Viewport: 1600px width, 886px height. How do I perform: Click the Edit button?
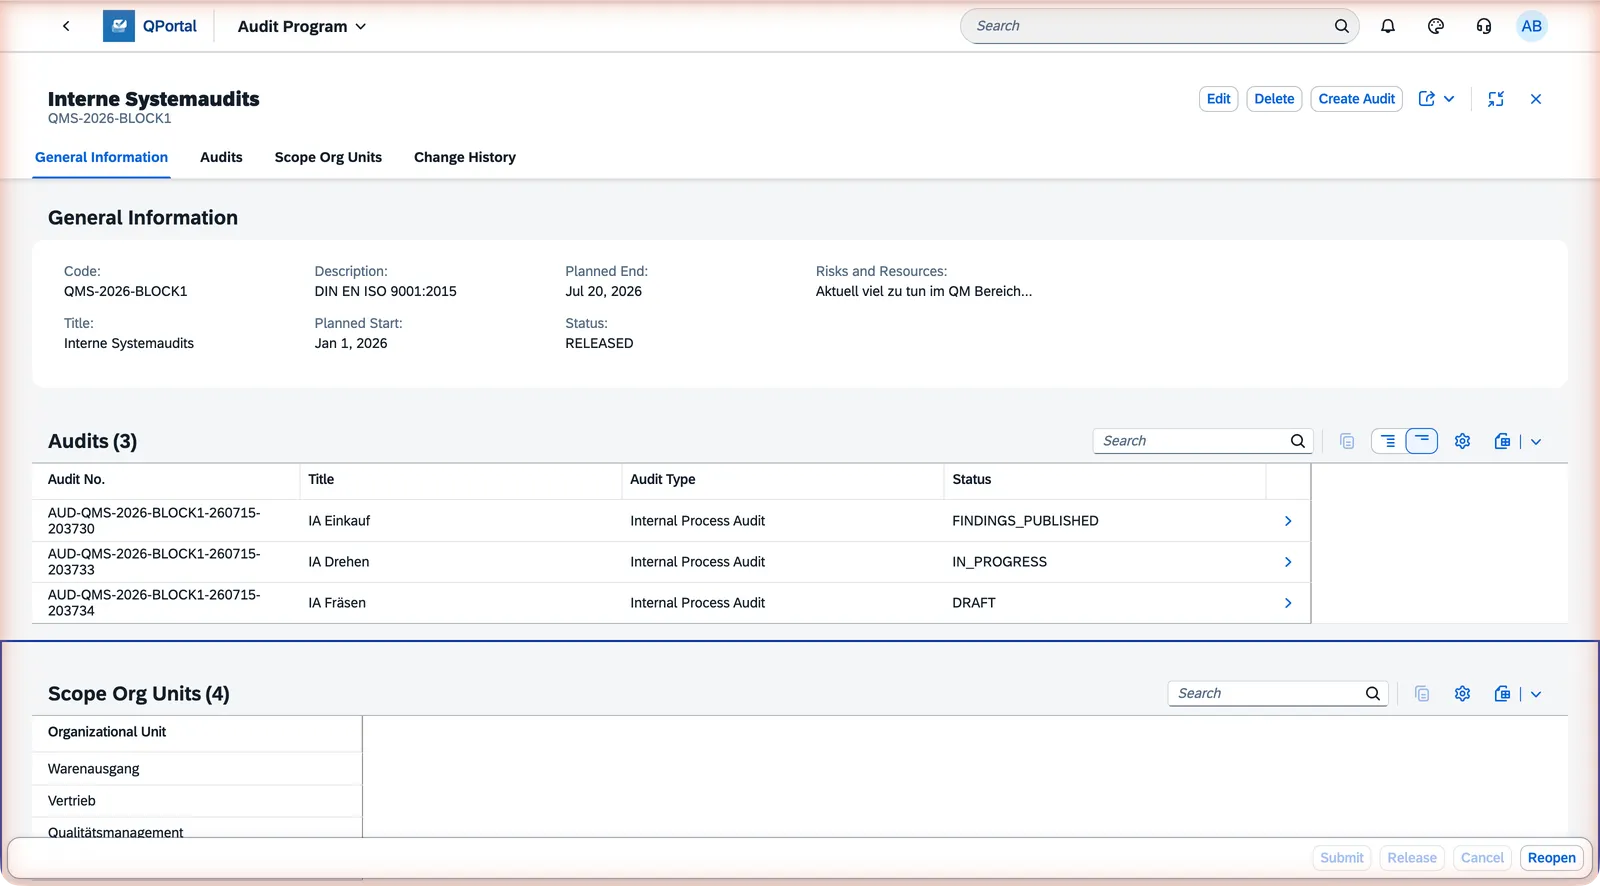tap(1218, 99)
